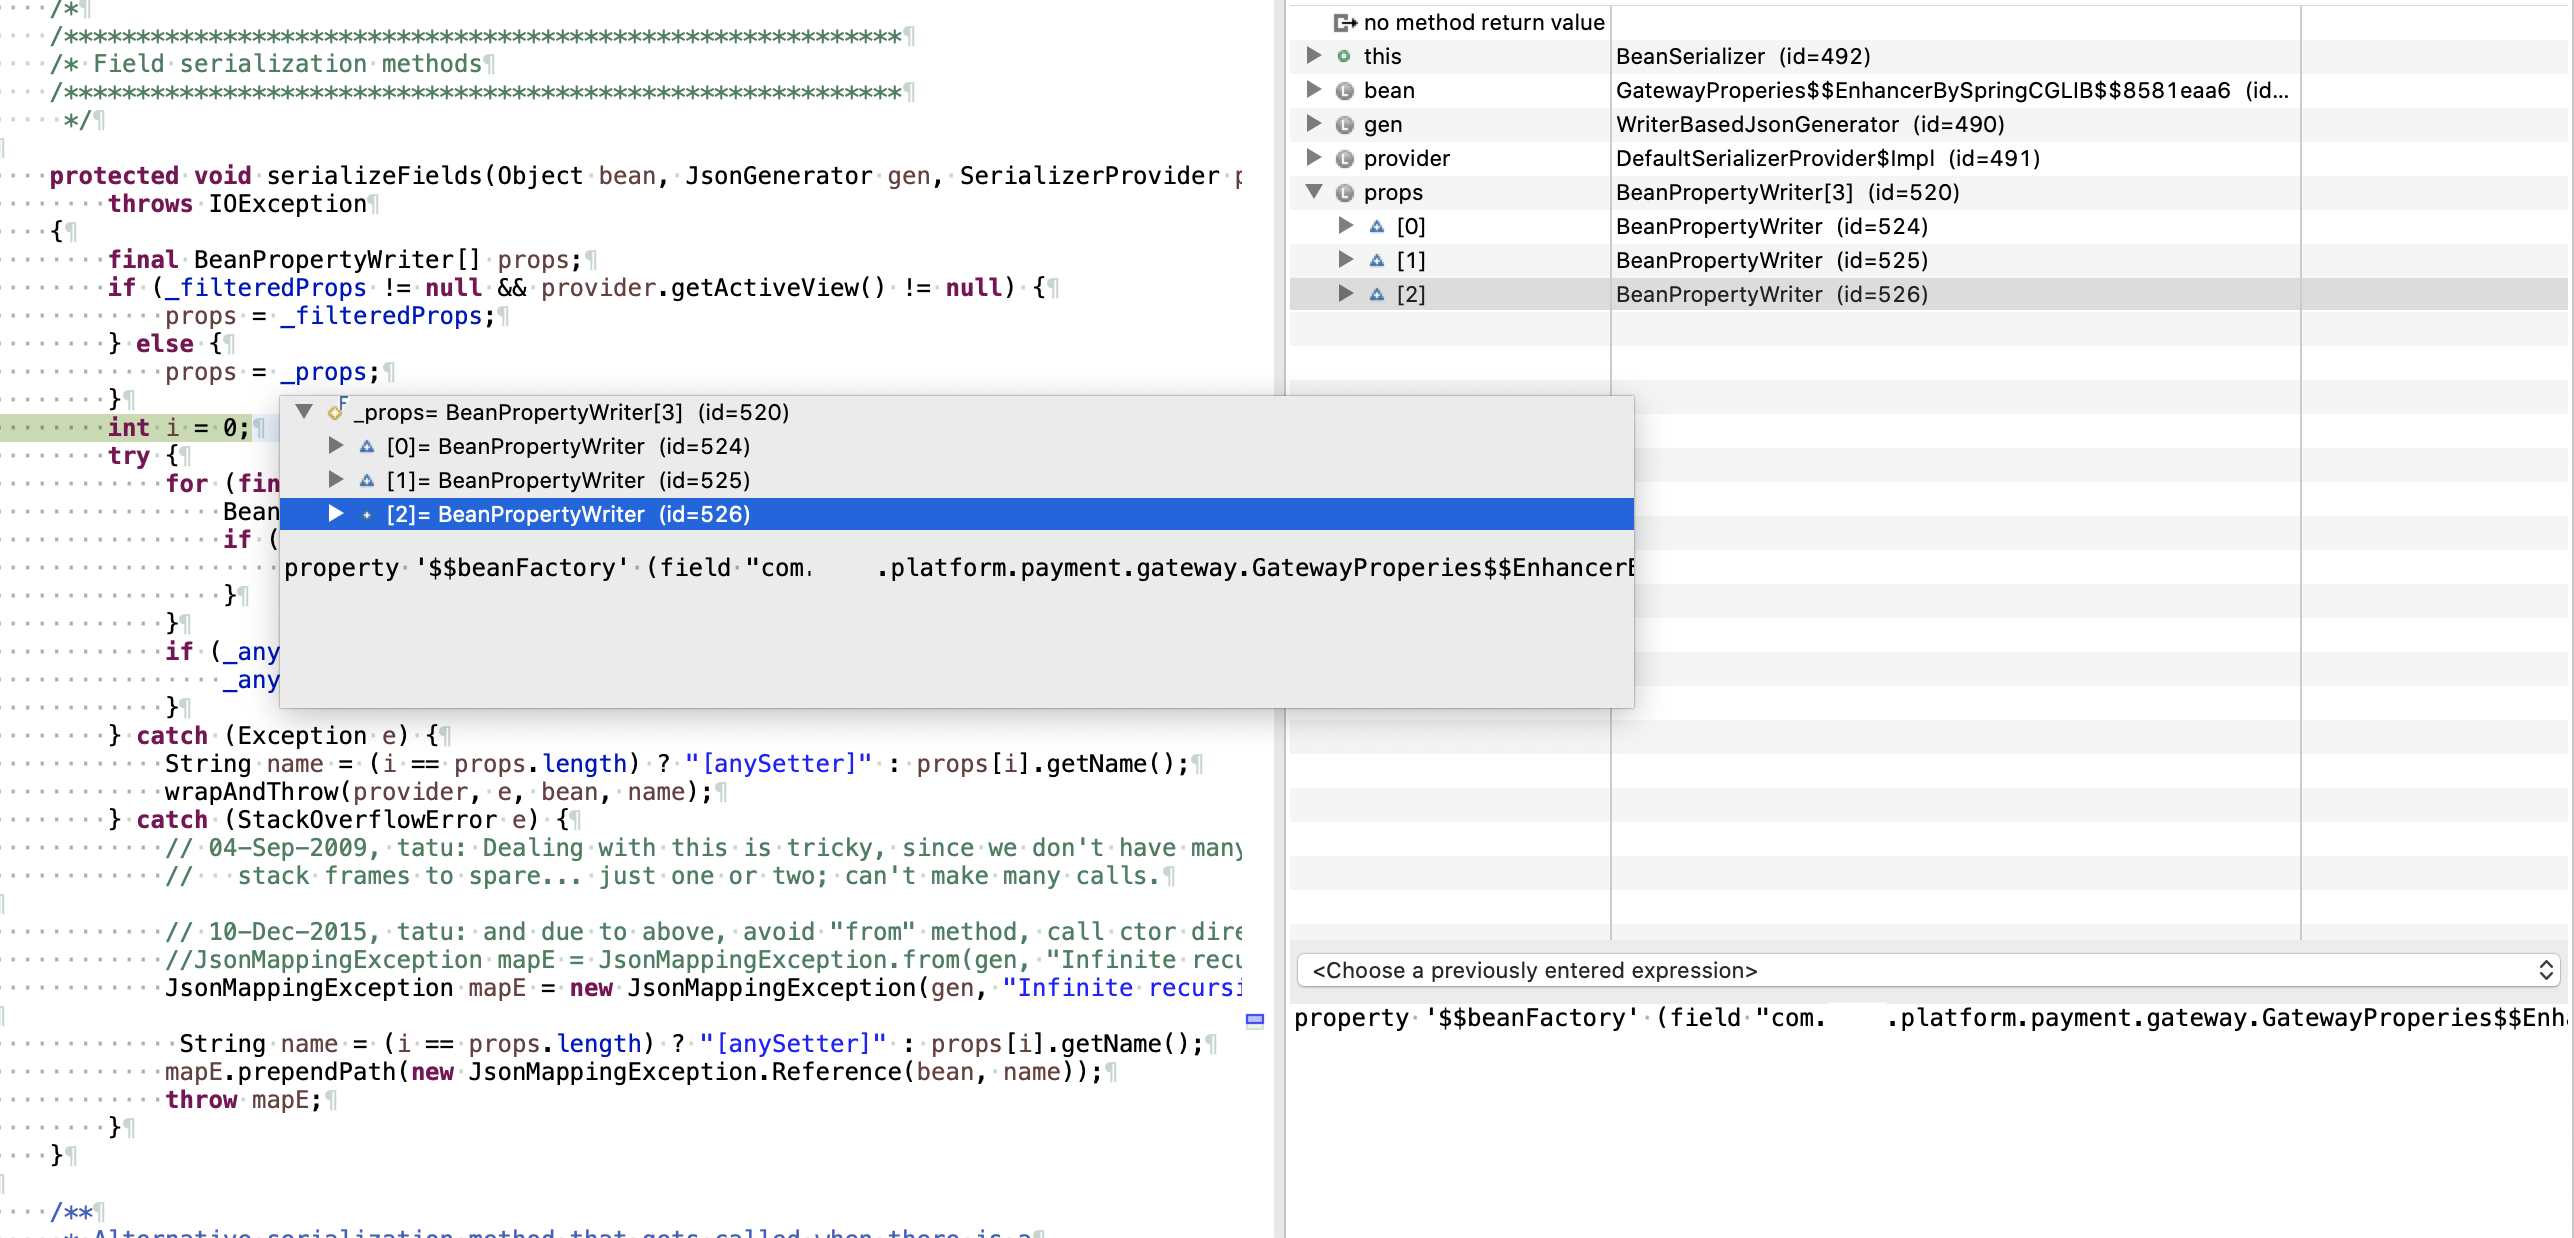Click the '_filteredProps' field in the if condition
The width and height of the screenshot is (2574, 1238).
266,288
